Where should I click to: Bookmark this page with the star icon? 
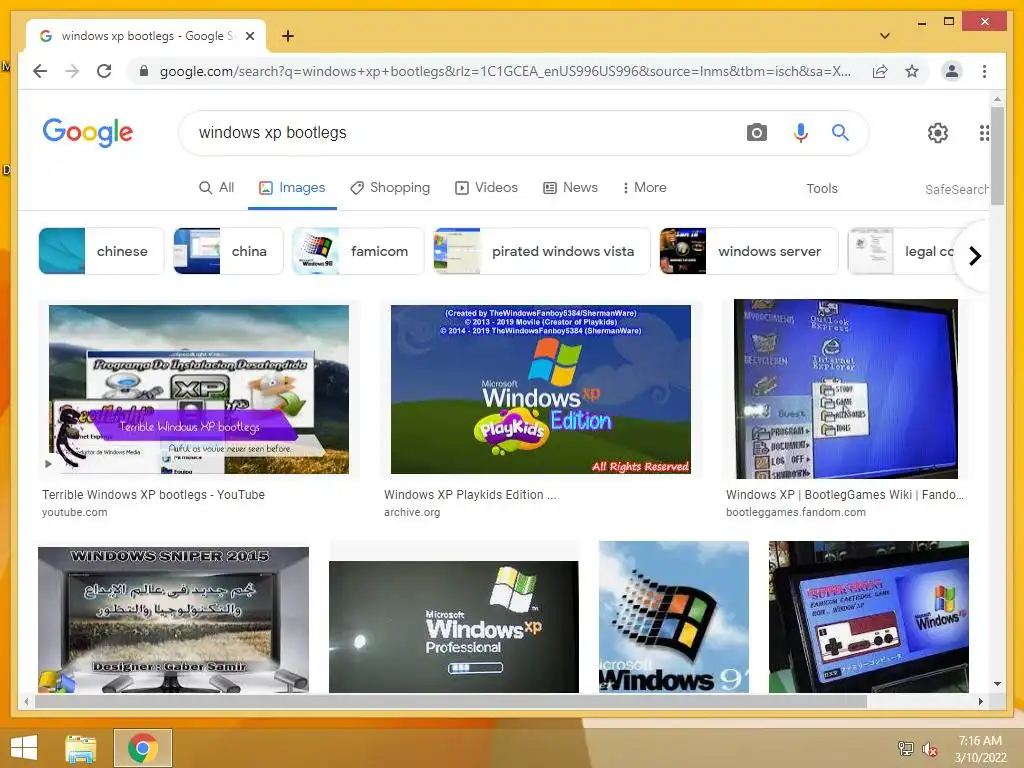click(912, 71)
